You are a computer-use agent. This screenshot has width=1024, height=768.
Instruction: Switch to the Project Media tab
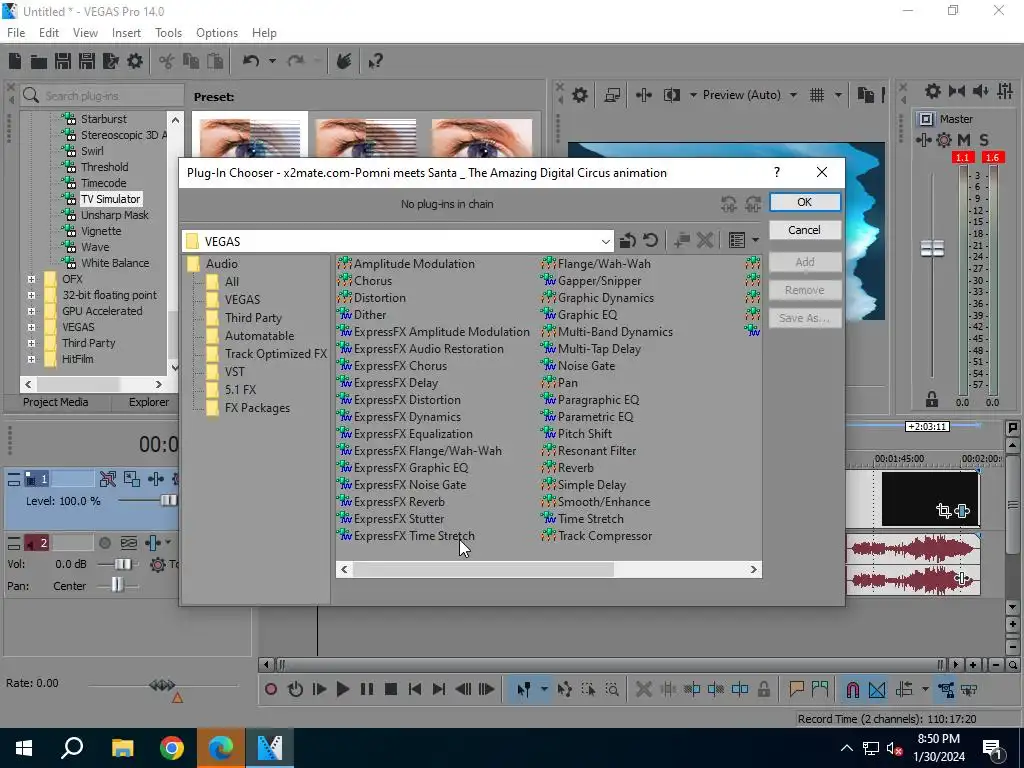tap(56, 402)
